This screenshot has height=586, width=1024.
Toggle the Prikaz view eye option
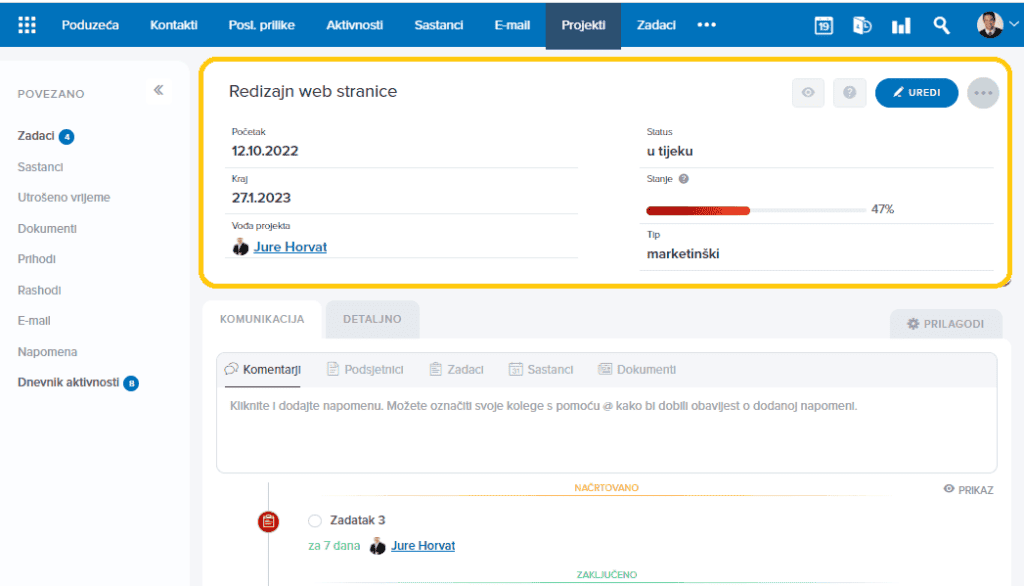[968, 490]
